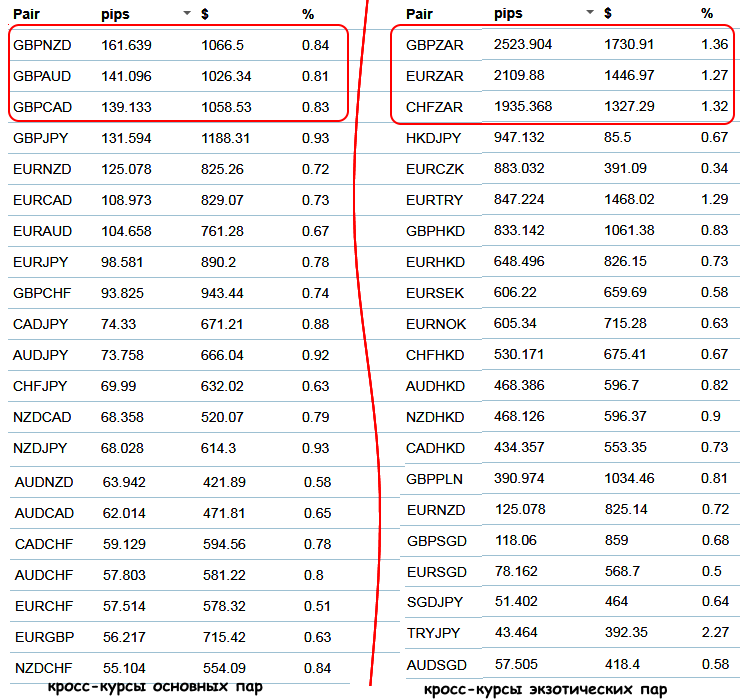Select the EURCAD pair cell
This screenshot has width=740, height=700.
[42, 201]
